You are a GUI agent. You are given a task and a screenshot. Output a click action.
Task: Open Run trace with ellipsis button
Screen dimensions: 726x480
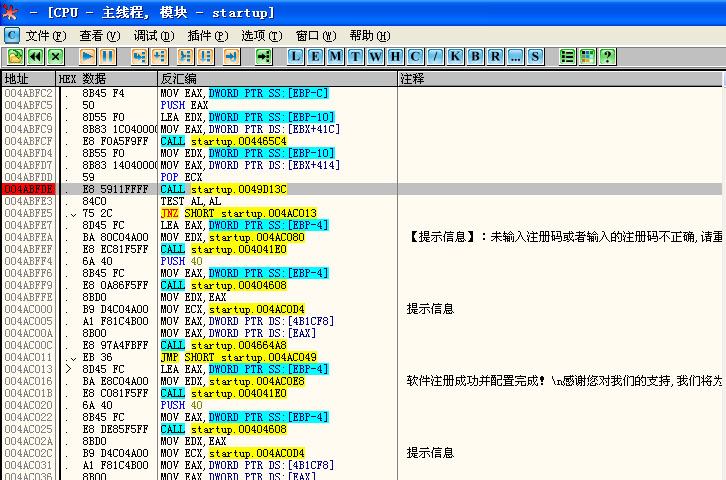(515, 56)
